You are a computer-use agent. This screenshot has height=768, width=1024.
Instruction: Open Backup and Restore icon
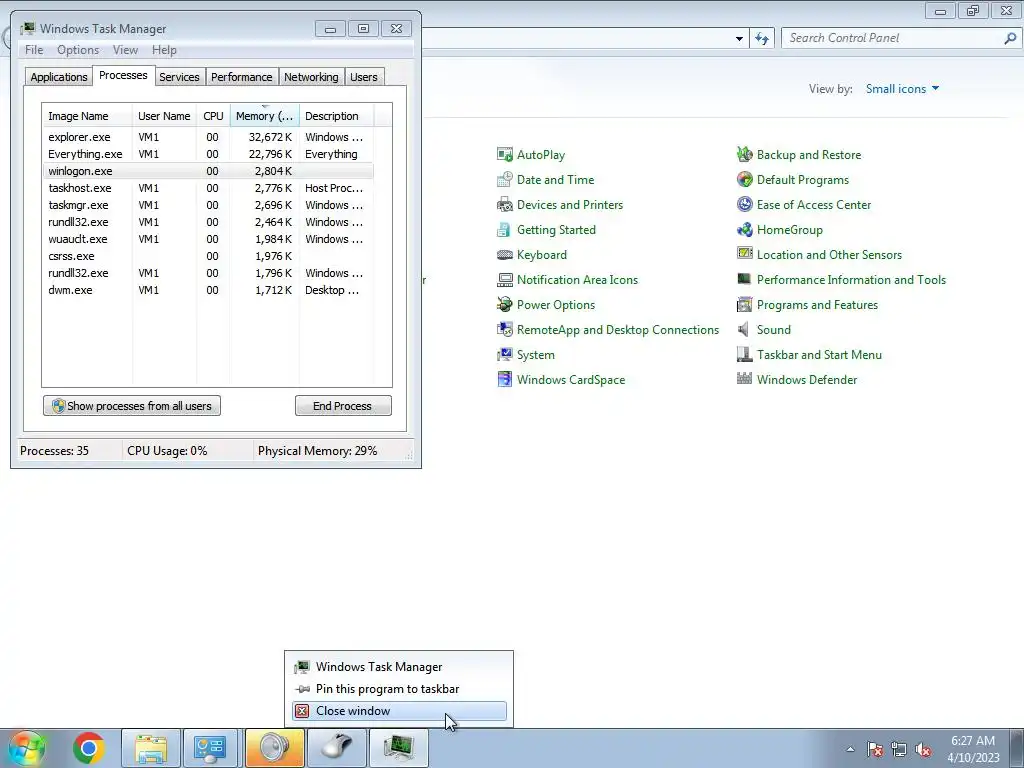tap(744, 155)
